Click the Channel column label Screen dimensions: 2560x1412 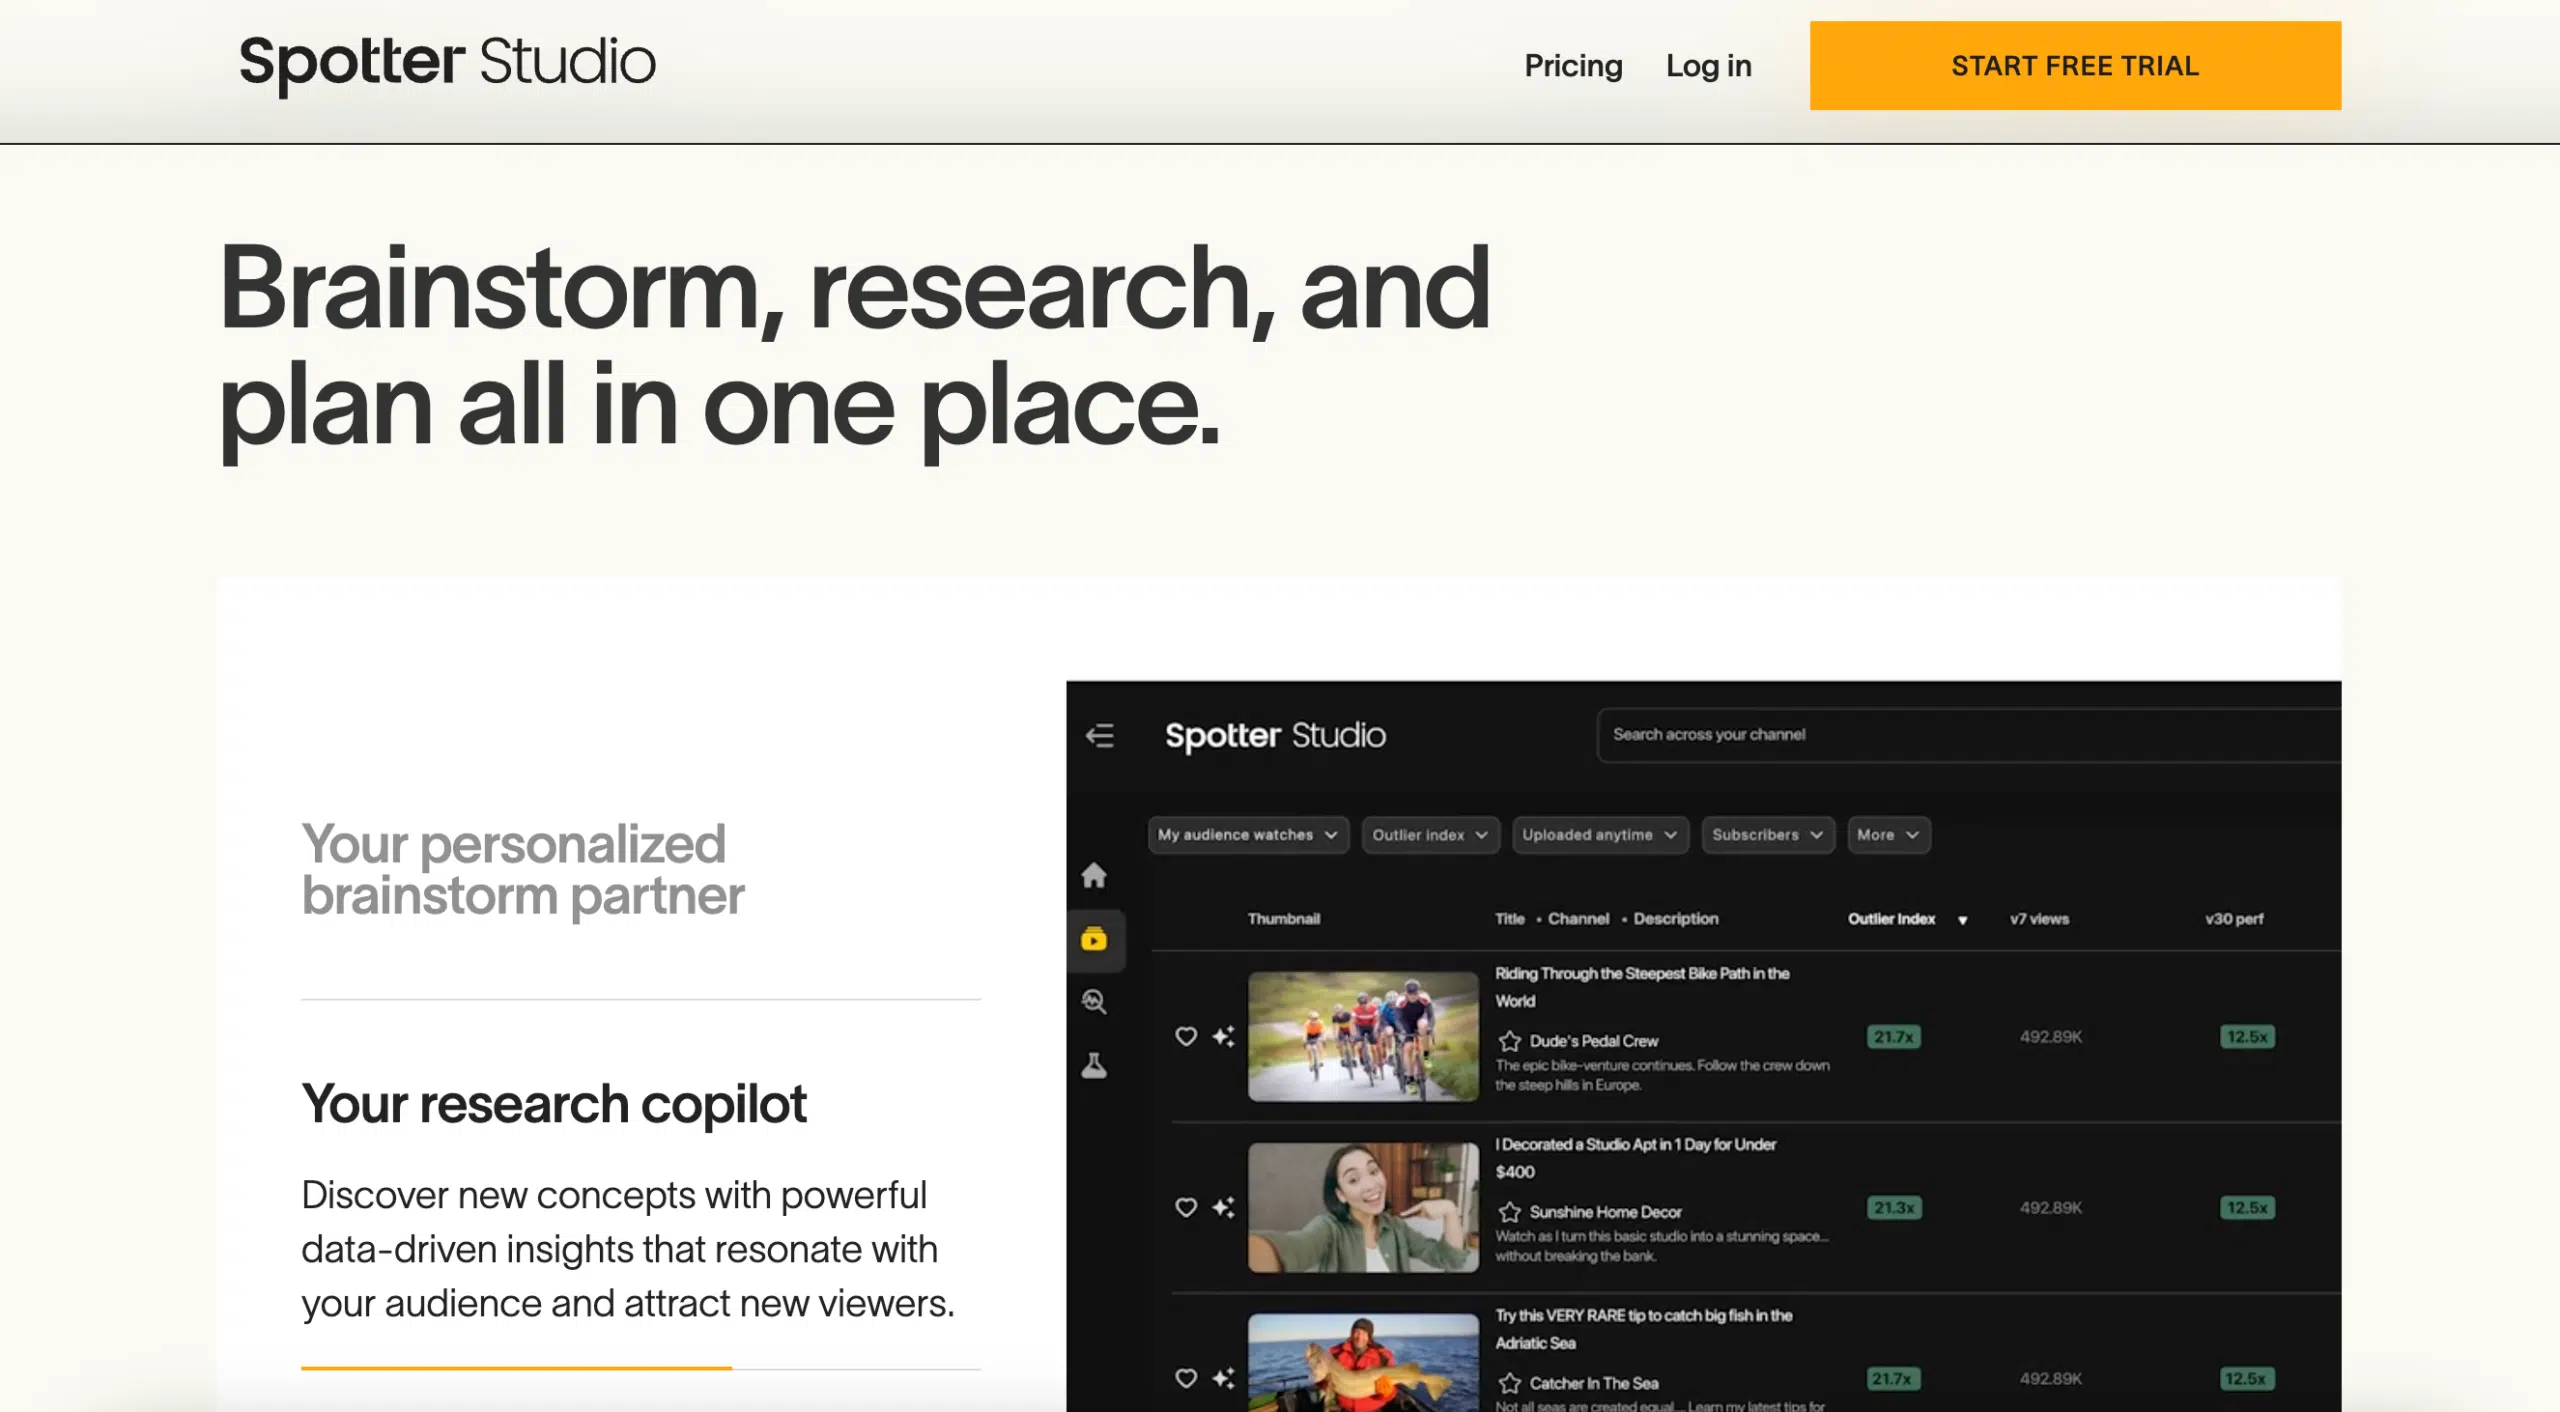(x=1578, y=919)
